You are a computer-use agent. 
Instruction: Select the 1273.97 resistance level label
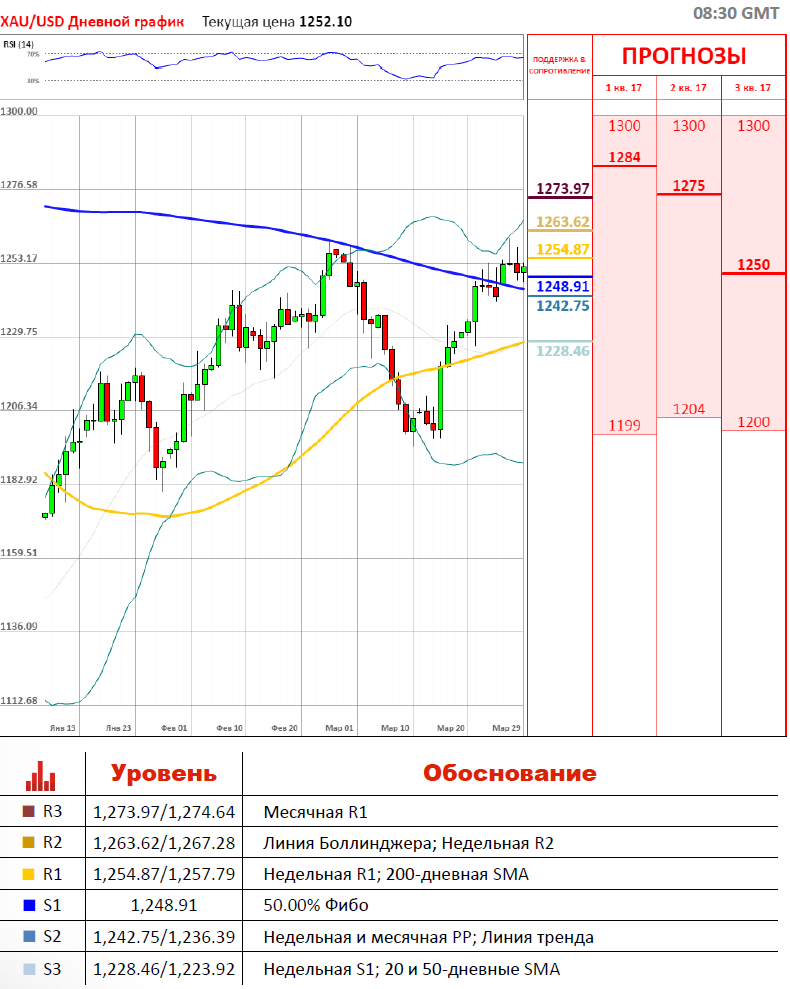[x=563, y=188]
